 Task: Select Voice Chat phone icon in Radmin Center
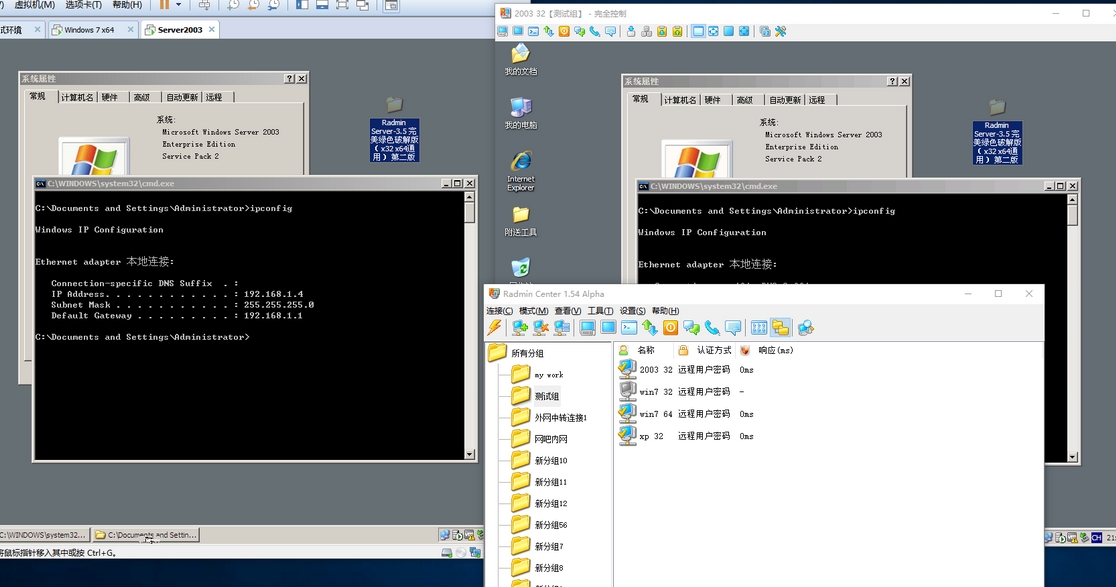click(x=712, y=327)
